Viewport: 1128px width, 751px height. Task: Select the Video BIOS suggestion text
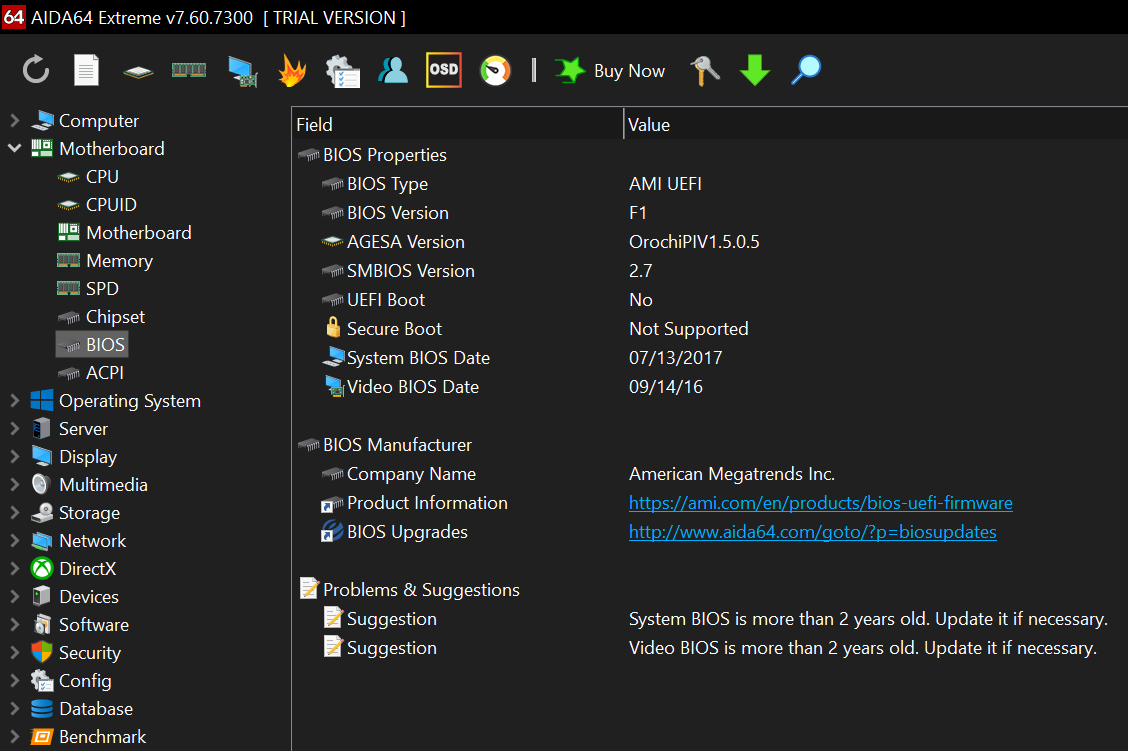863,648
